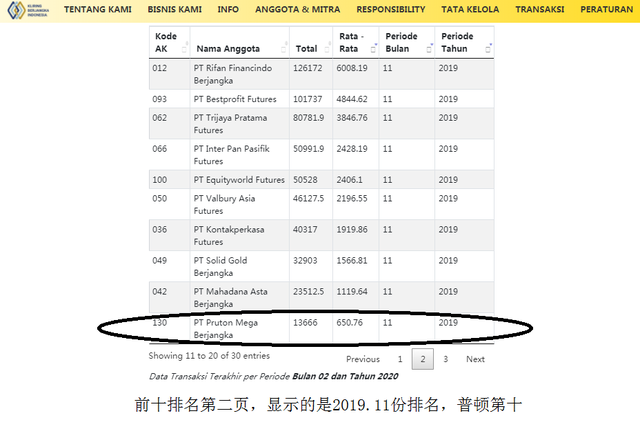Open the TENTANG KAMI menu
640x429 pixels.
coord(98,9)
